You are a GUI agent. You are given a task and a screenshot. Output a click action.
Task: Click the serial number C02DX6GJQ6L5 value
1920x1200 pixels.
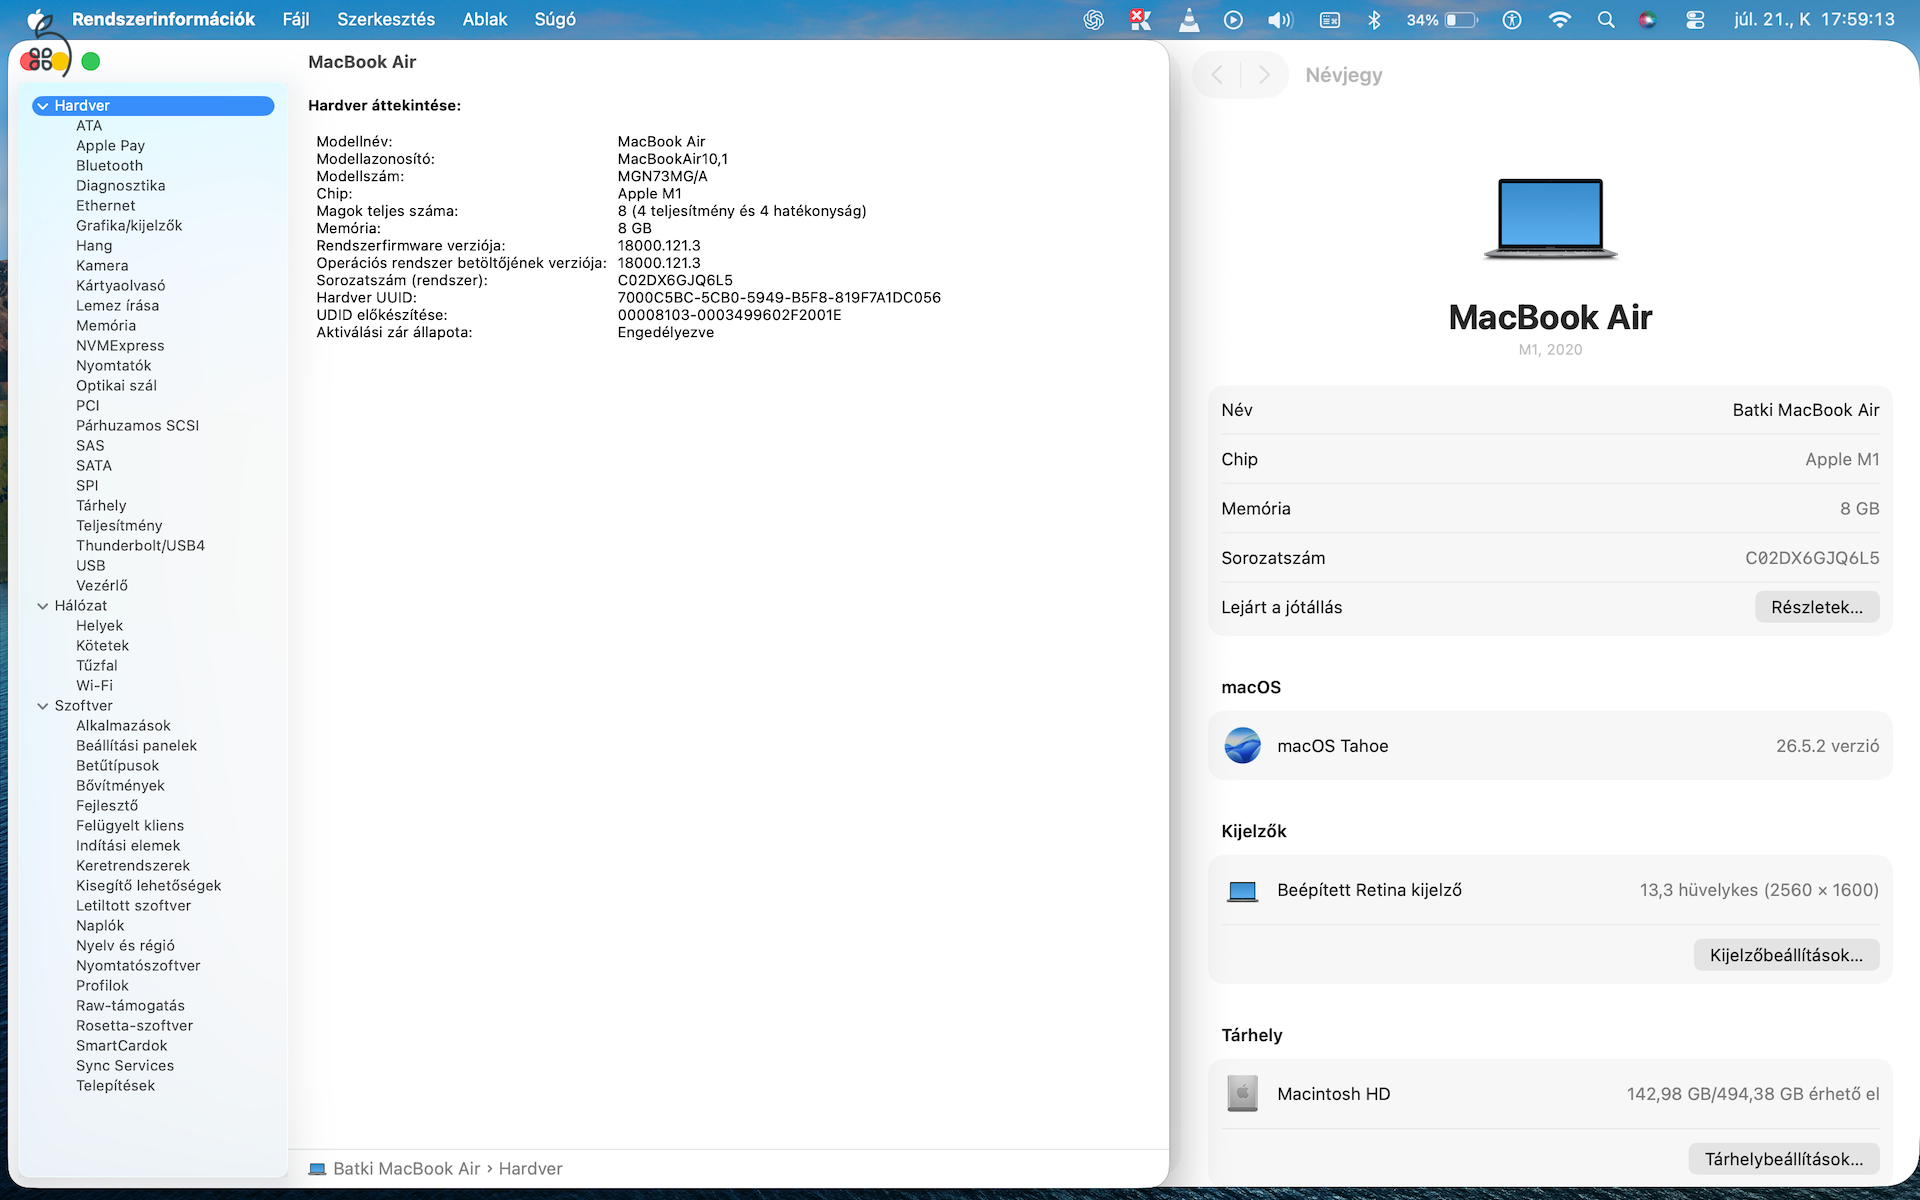point(675,281)
